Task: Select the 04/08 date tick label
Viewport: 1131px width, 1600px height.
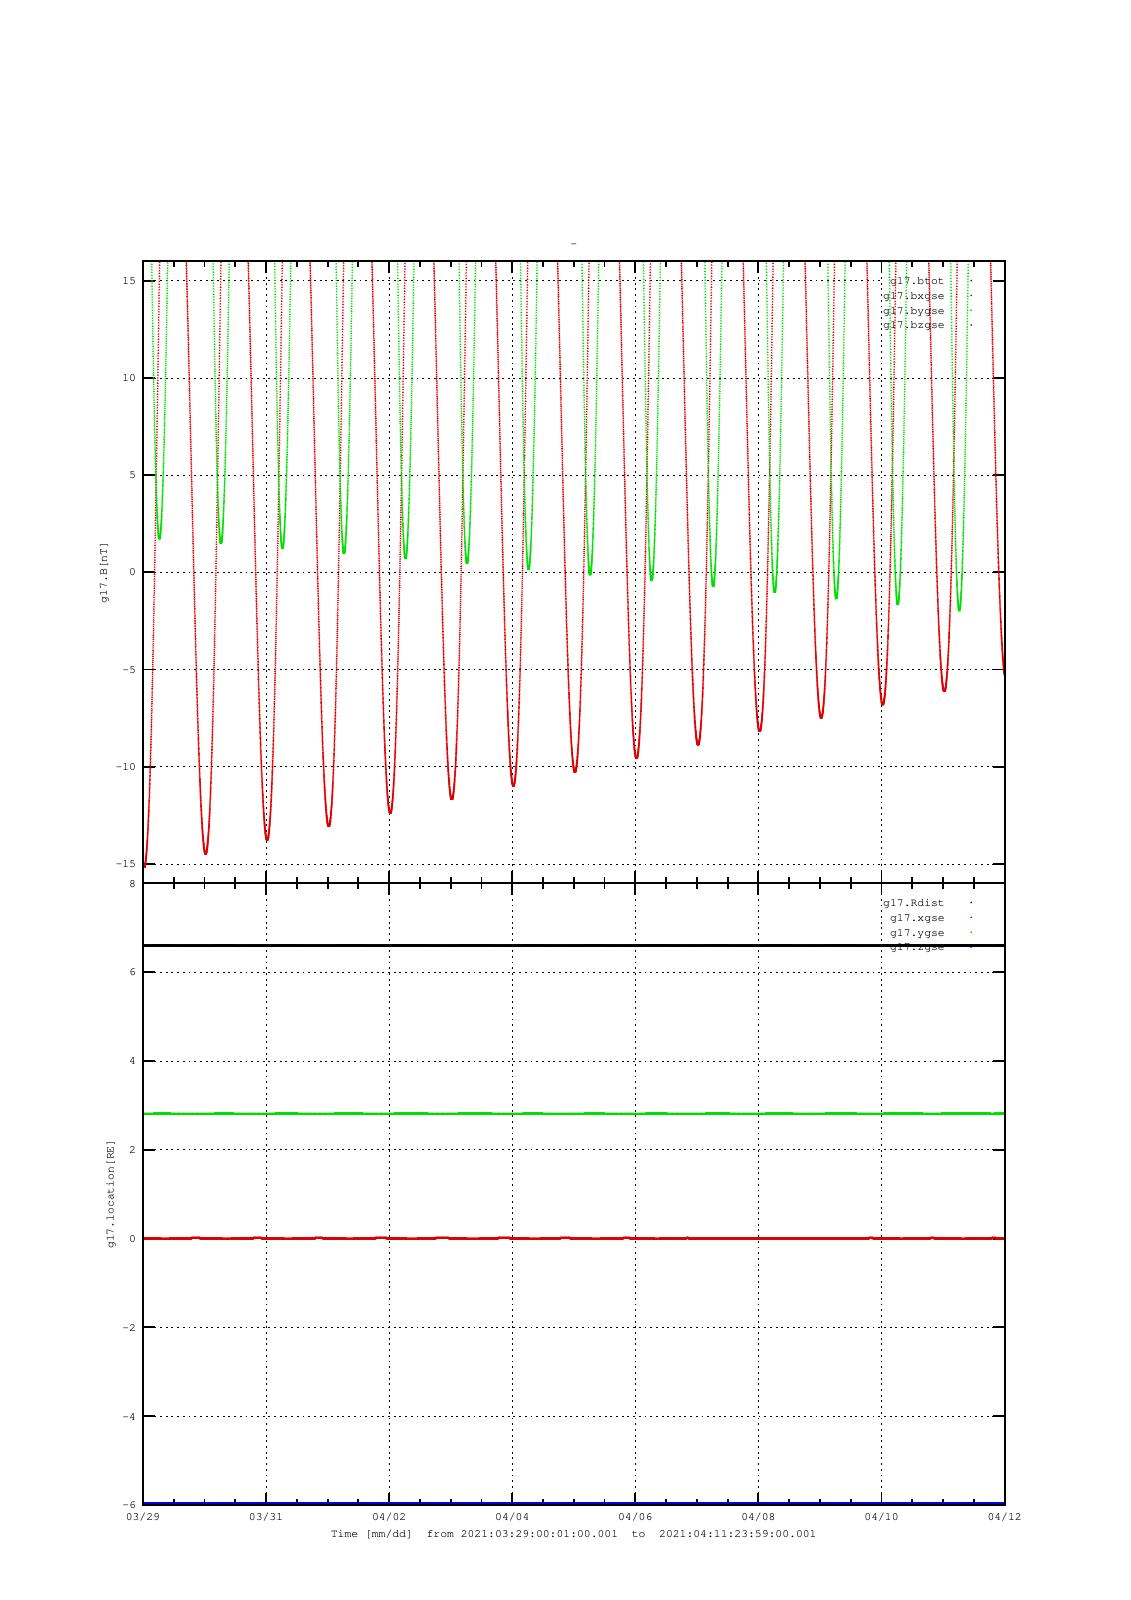Action: click(758, 1517)
